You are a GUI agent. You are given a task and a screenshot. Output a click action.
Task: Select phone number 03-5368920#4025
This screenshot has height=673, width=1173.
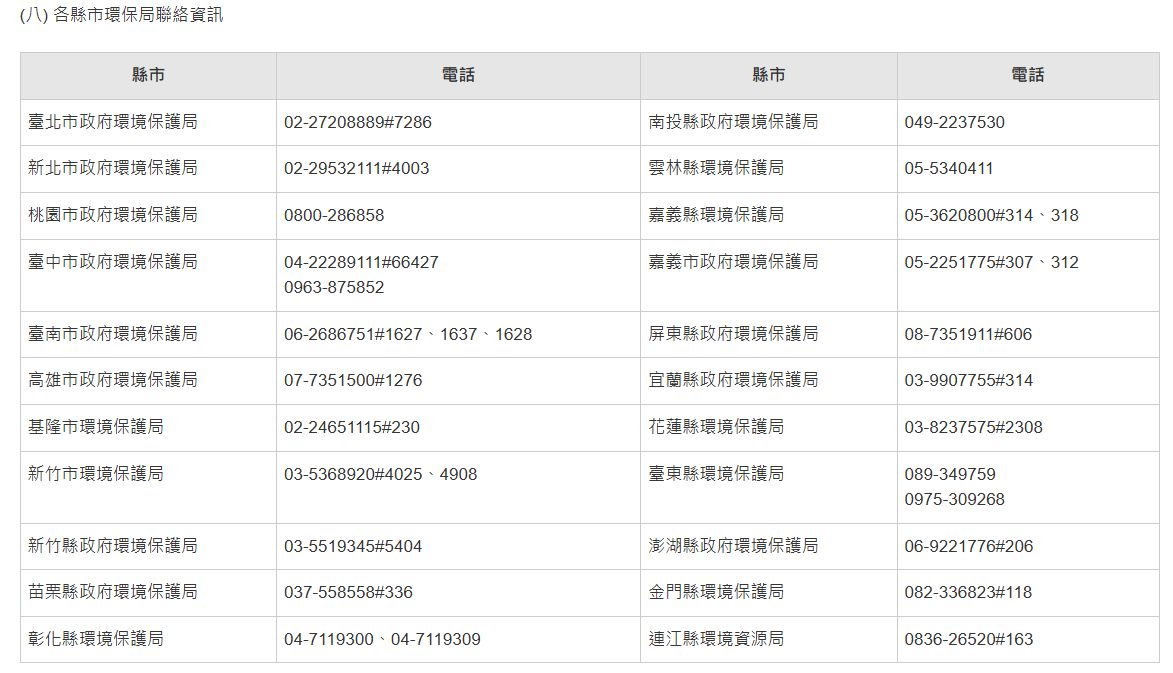(x=353, y=475)
